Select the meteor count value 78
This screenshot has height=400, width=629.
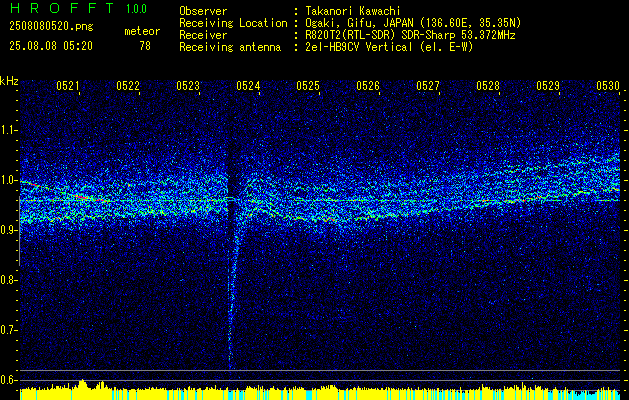point(145,46)
